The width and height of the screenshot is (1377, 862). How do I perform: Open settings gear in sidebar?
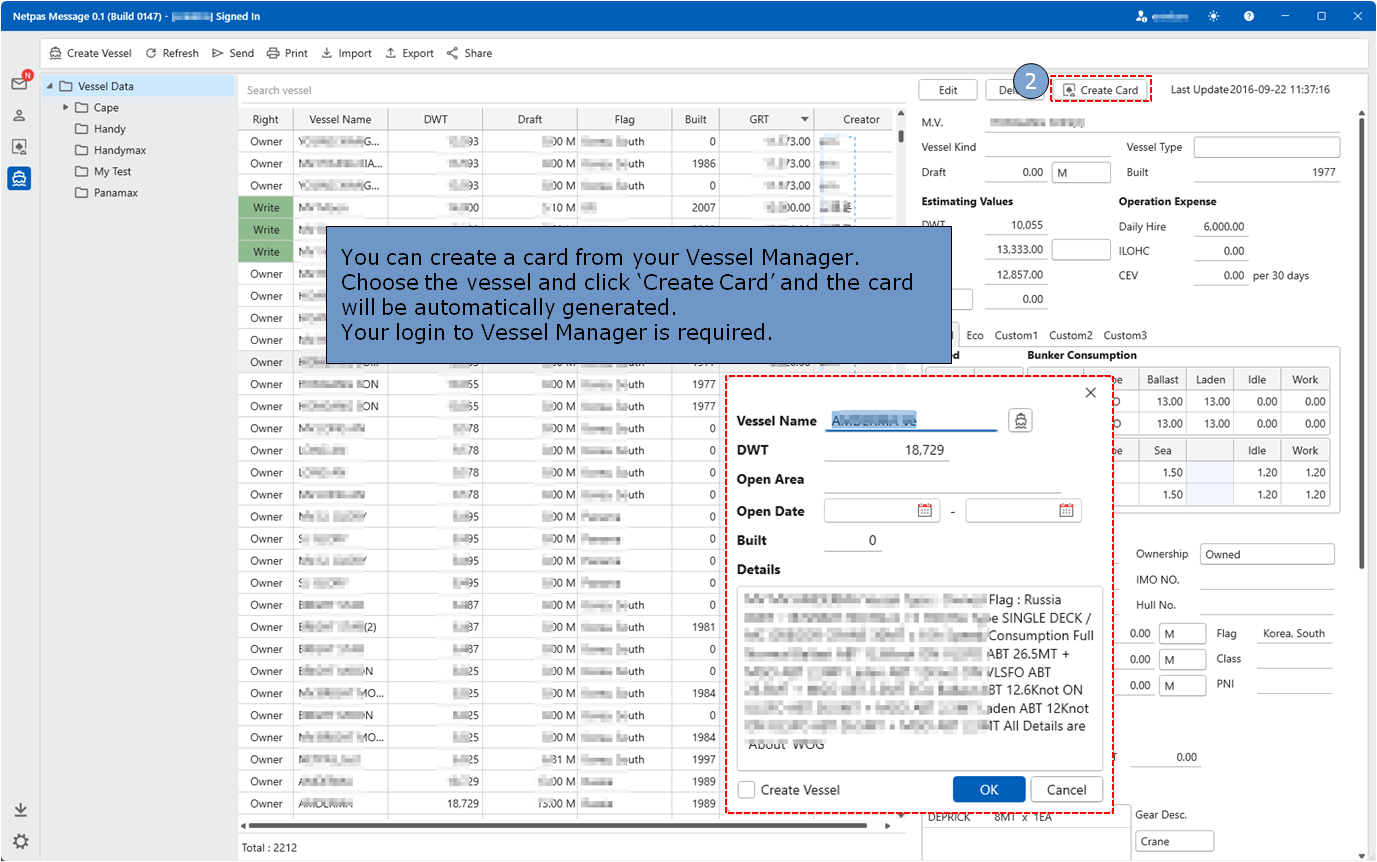click(x=20, y=841)
